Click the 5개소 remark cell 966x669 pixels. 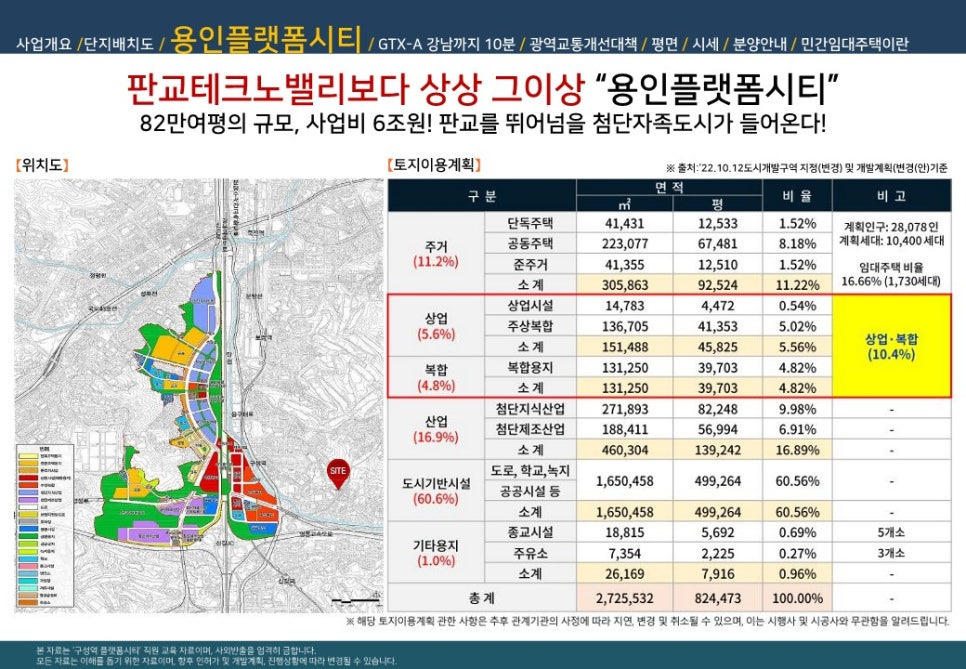891,533
